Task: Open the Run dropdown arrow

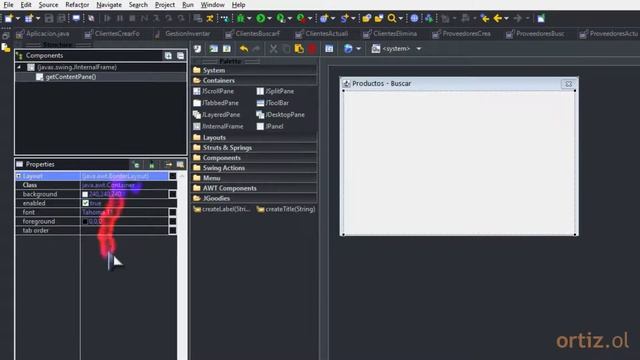Action: pos(269,18)
